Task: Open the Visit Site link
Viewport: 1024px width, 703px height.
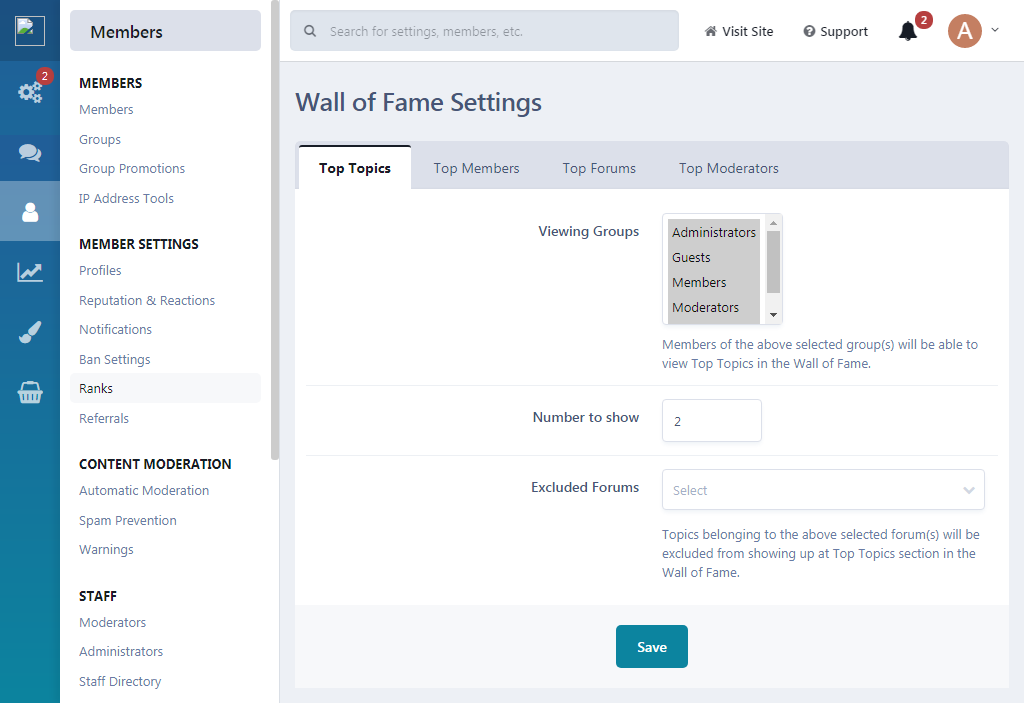Action: click(x=739, y=31)
